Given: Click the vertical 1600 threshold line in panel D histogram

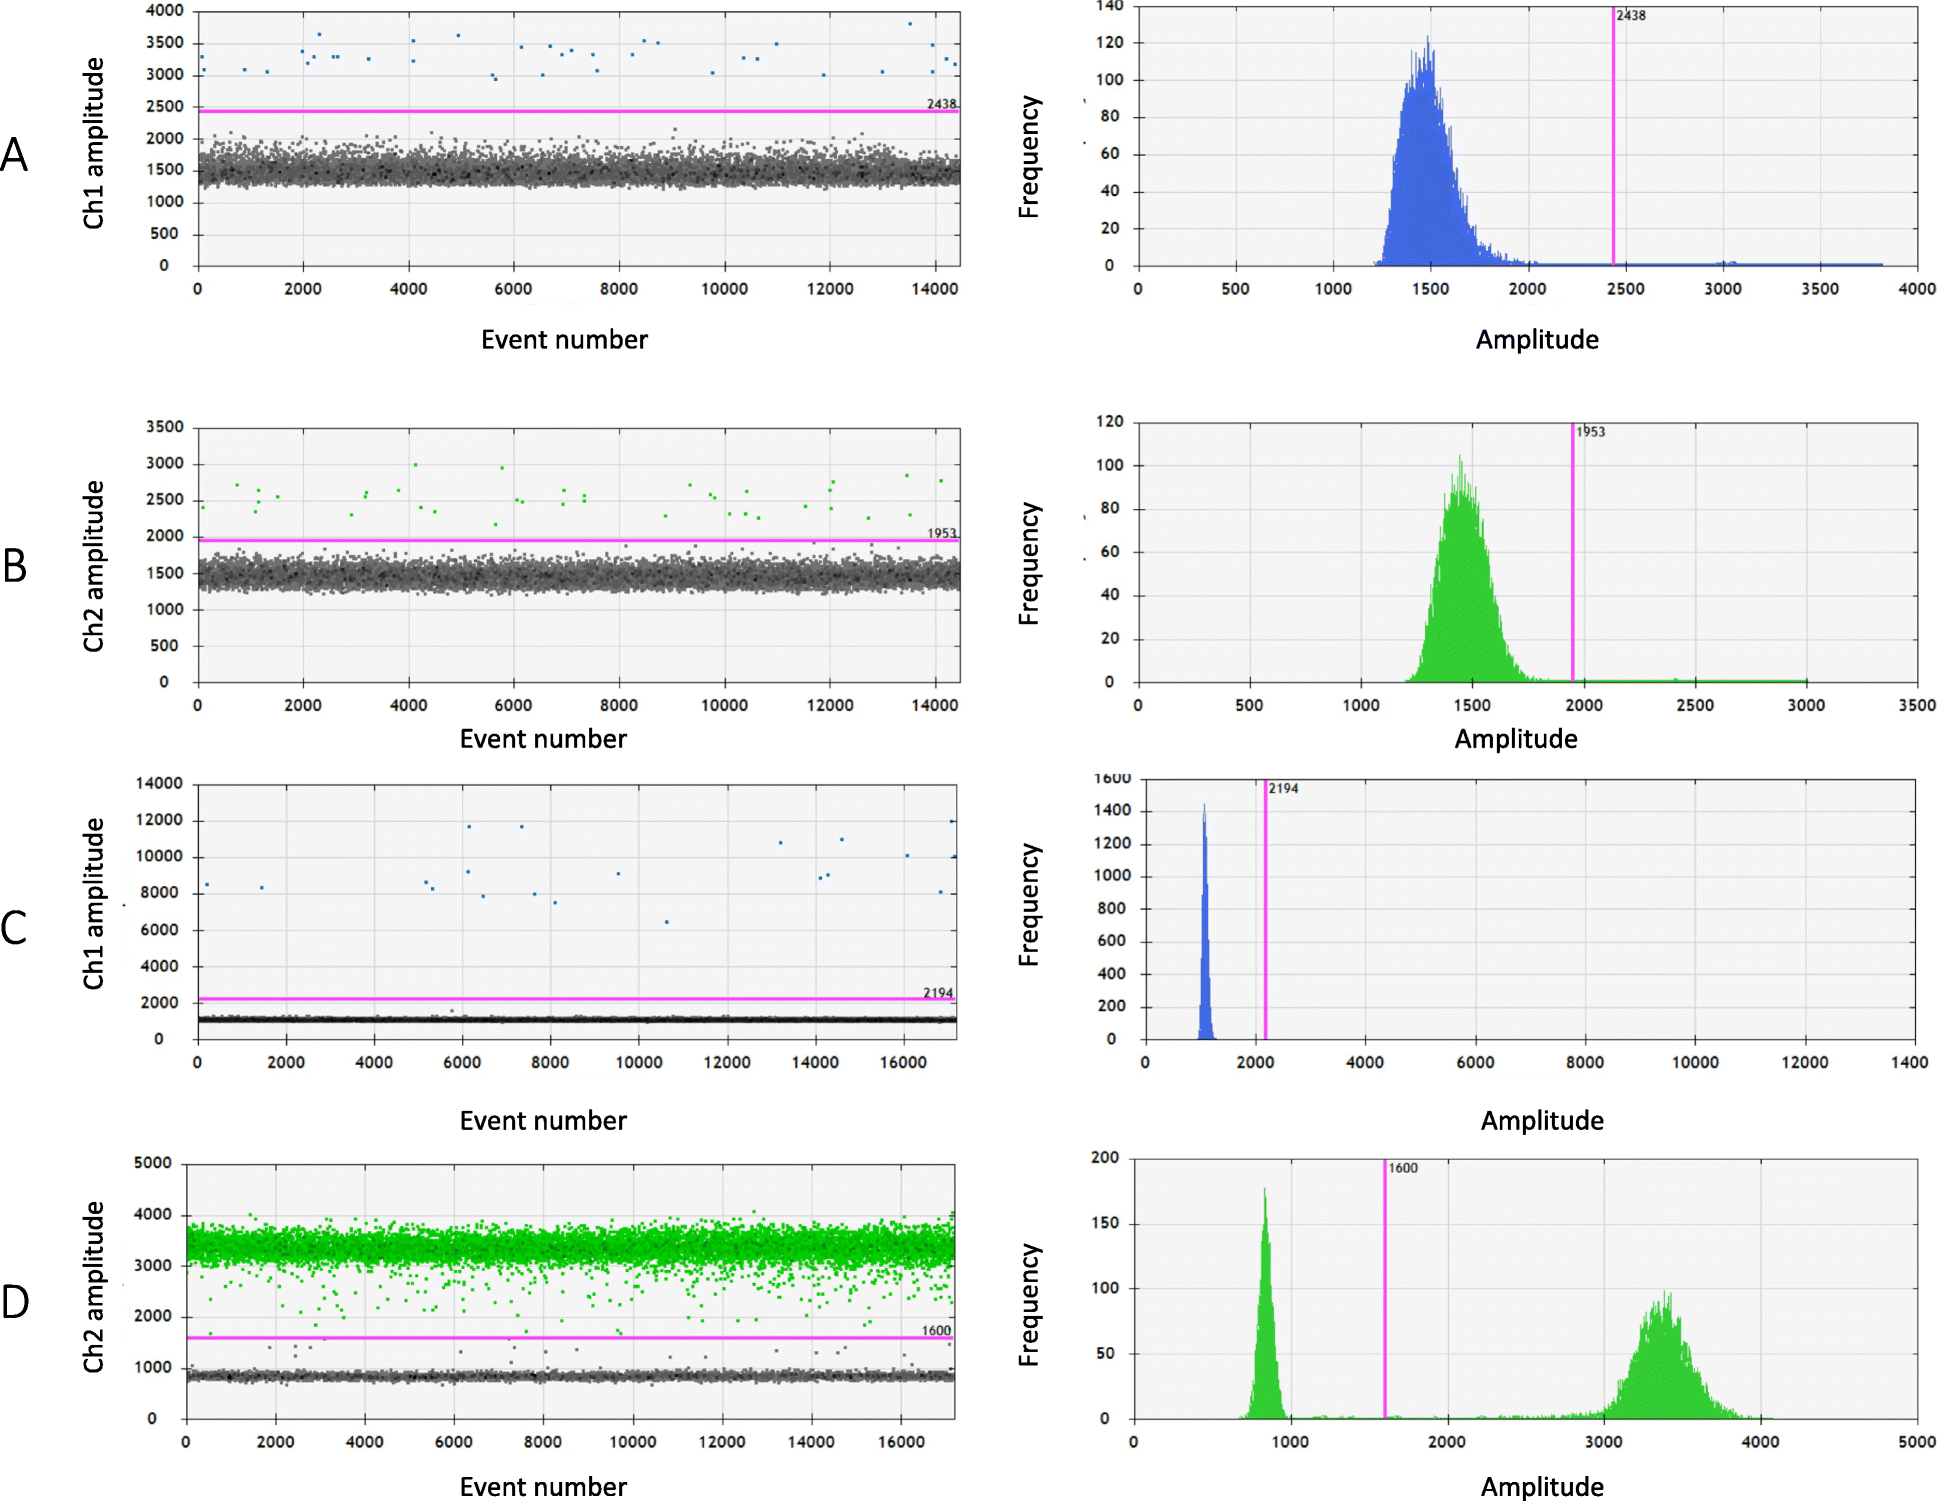Looking at the screenshot, I should (1385, 1289).
